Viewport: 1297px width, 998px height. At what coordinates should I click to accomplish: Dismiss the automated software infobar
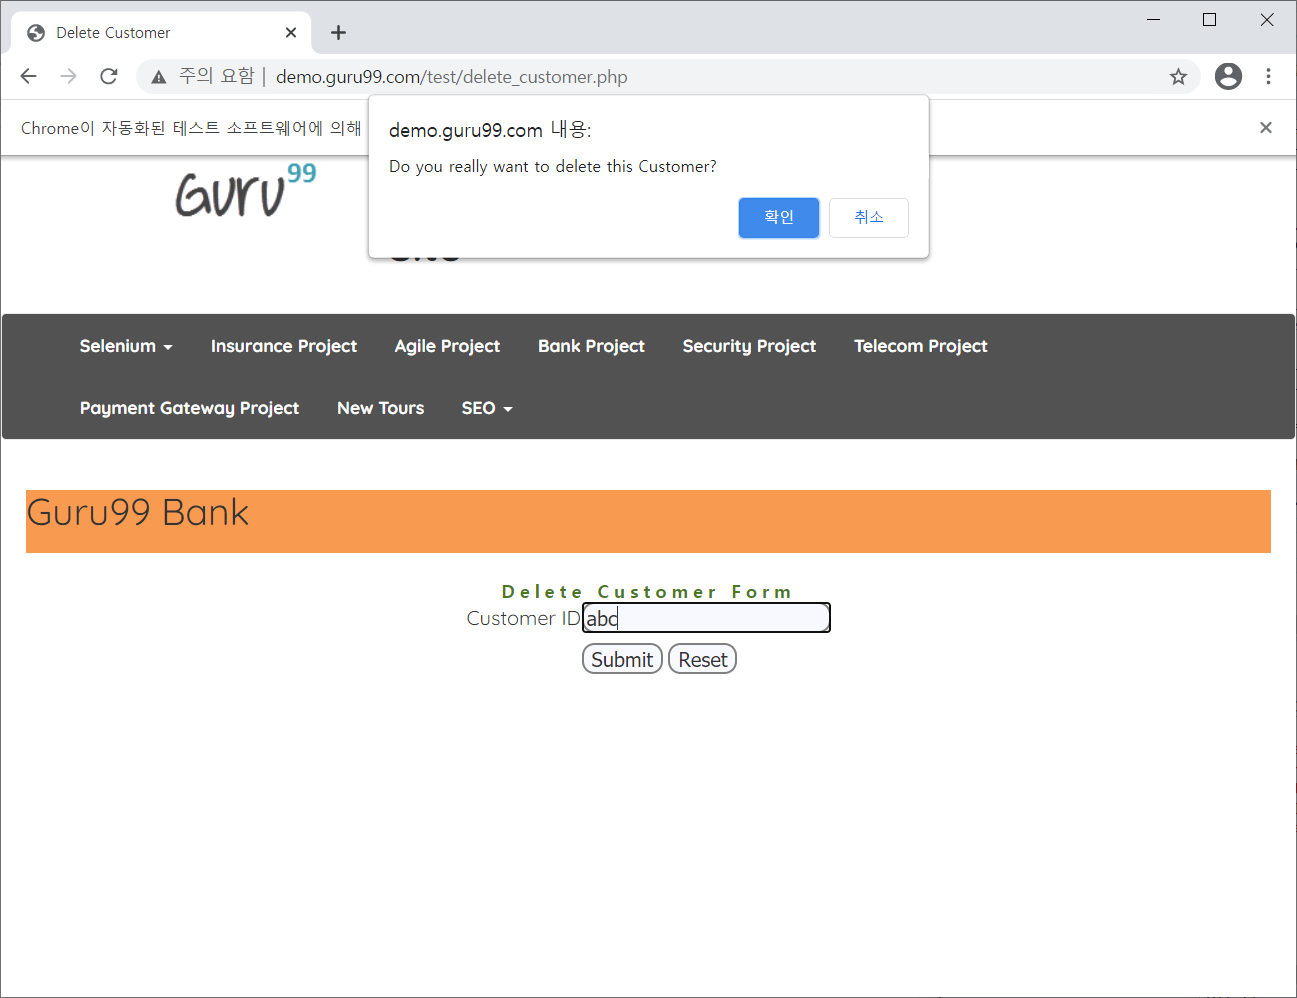click(x=1266, y=127)
